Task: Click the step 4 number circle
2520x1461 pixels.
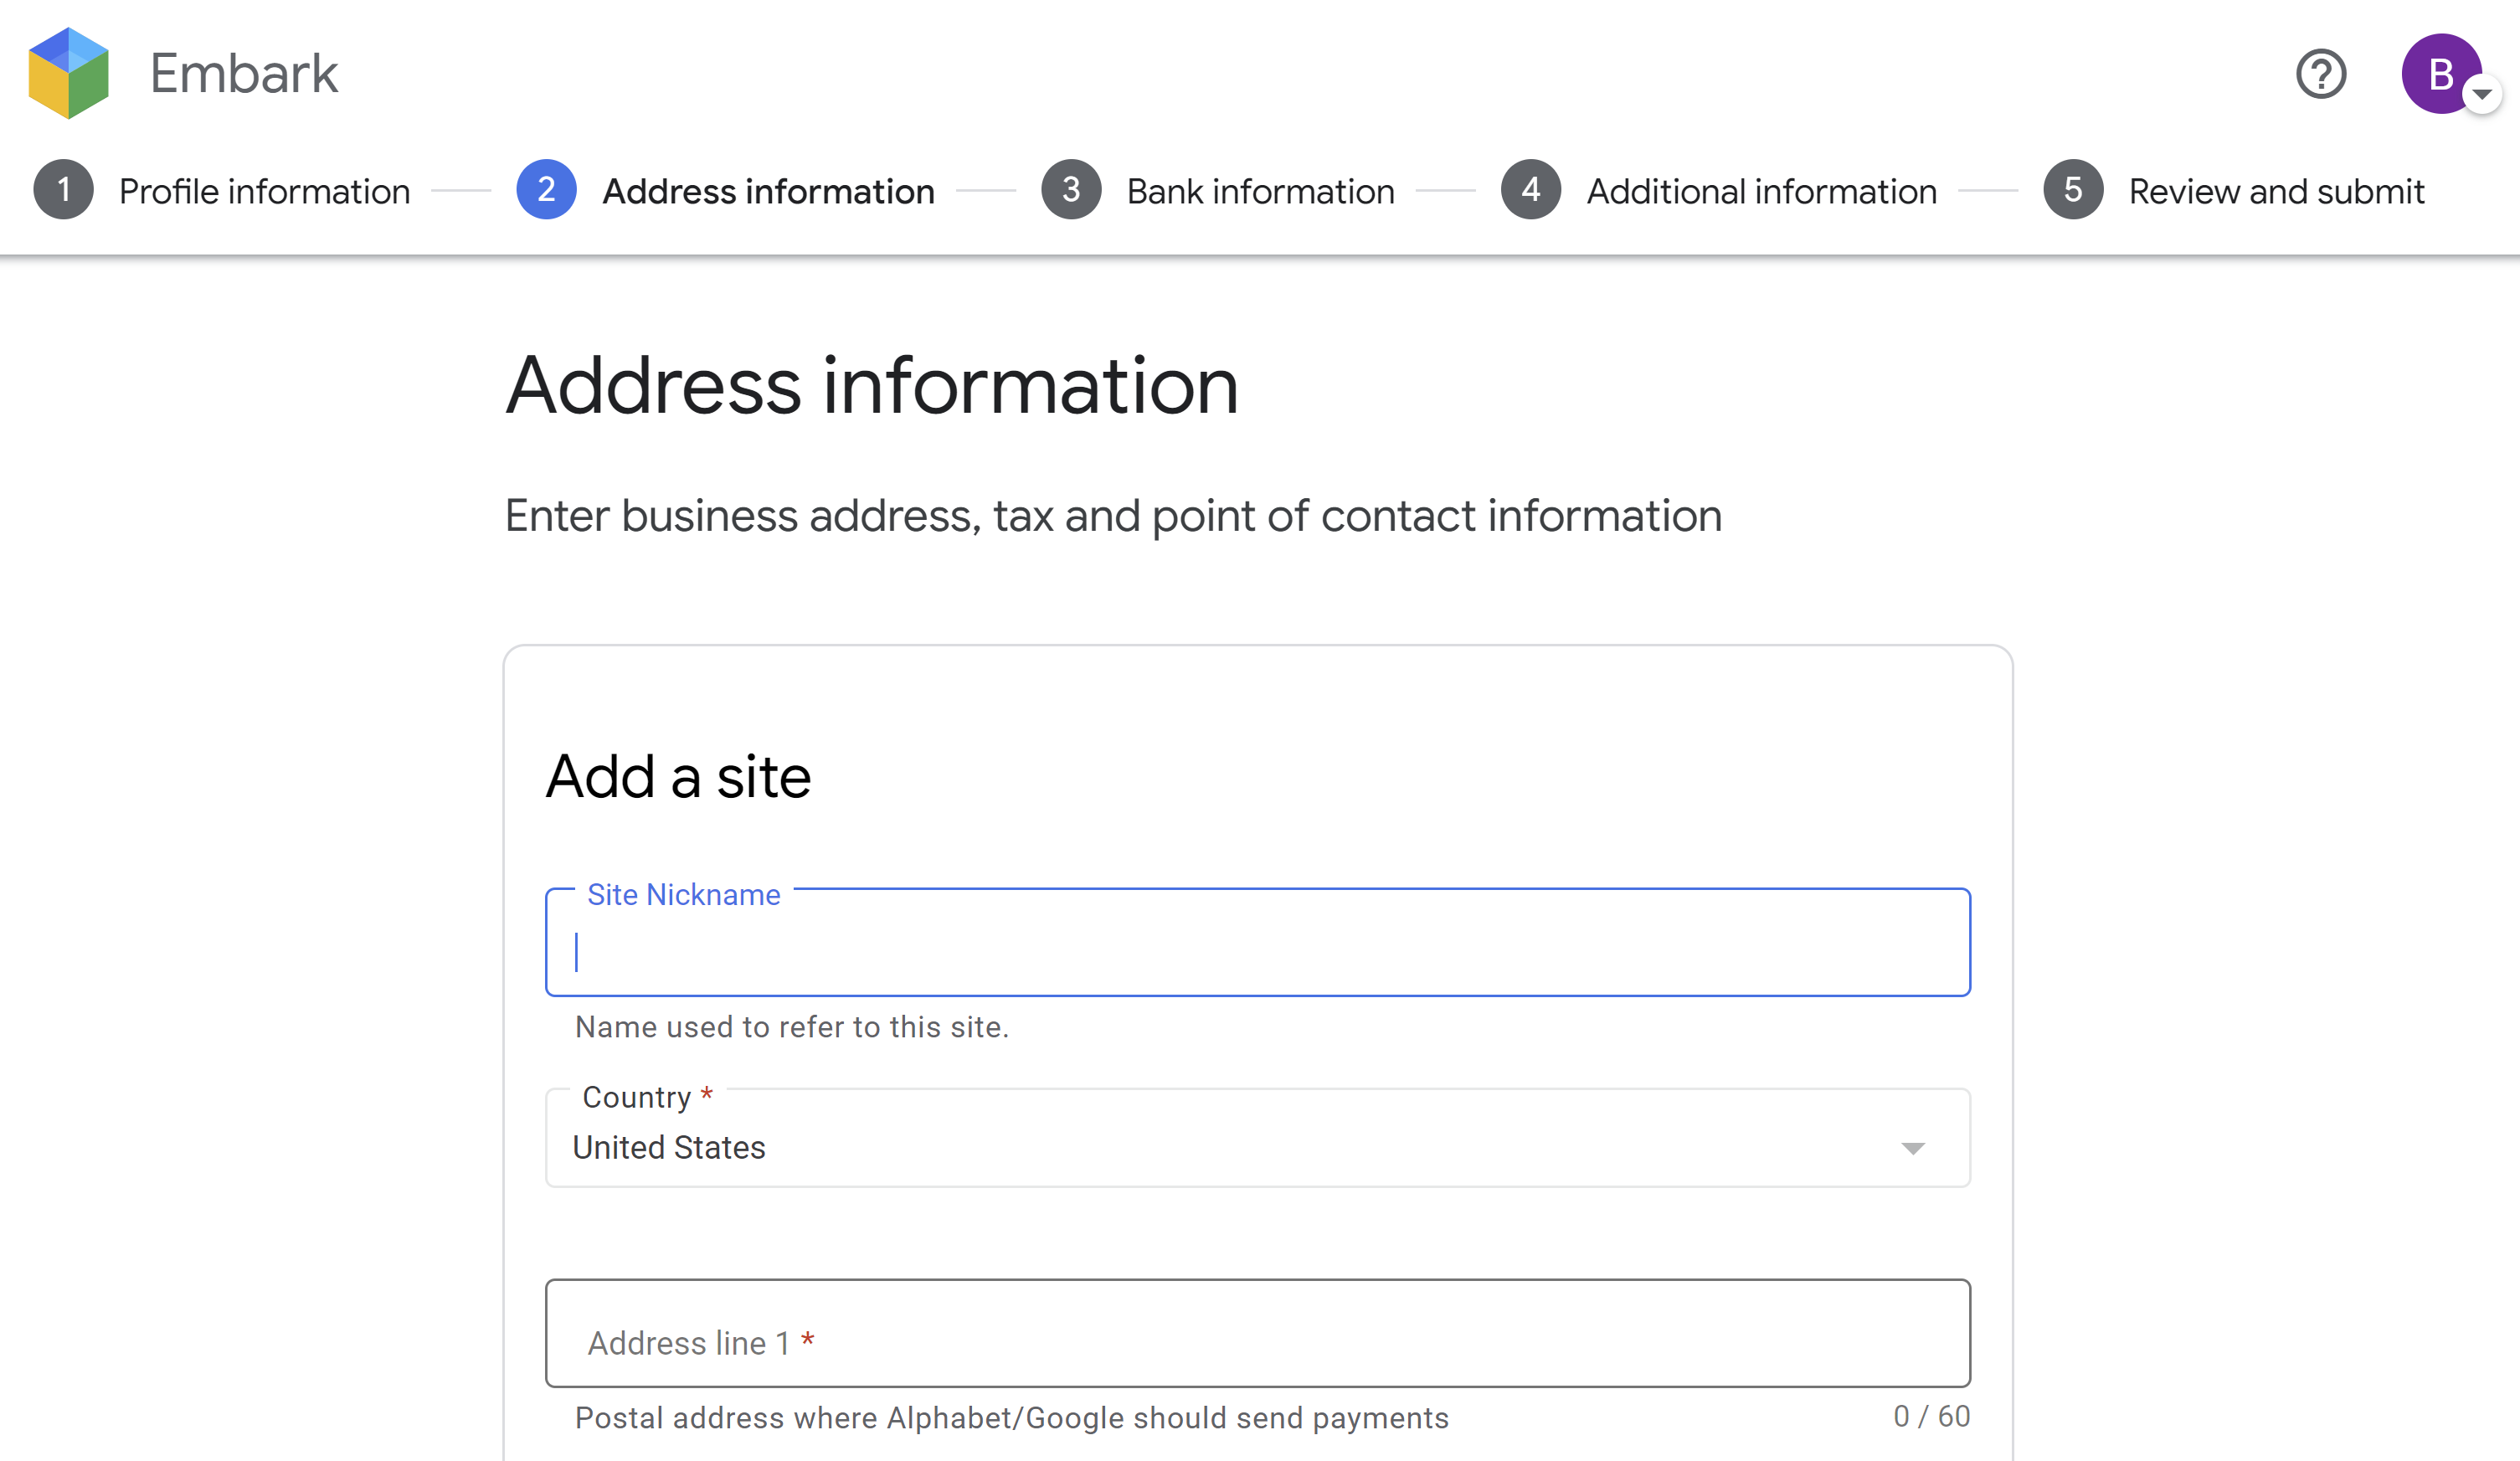Action: coord(1530,190)
